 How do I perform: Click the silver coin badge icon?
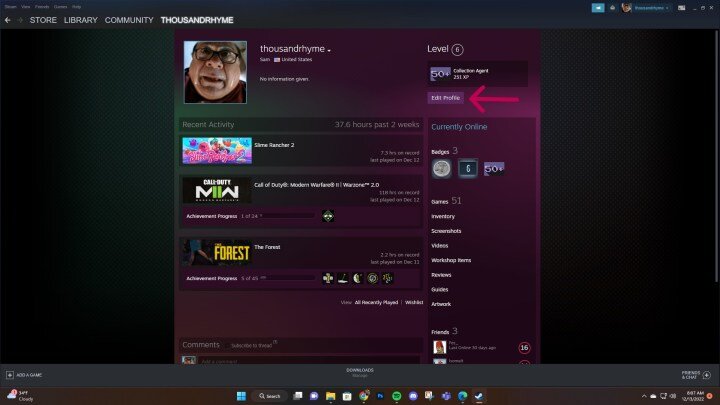[442, 169]
